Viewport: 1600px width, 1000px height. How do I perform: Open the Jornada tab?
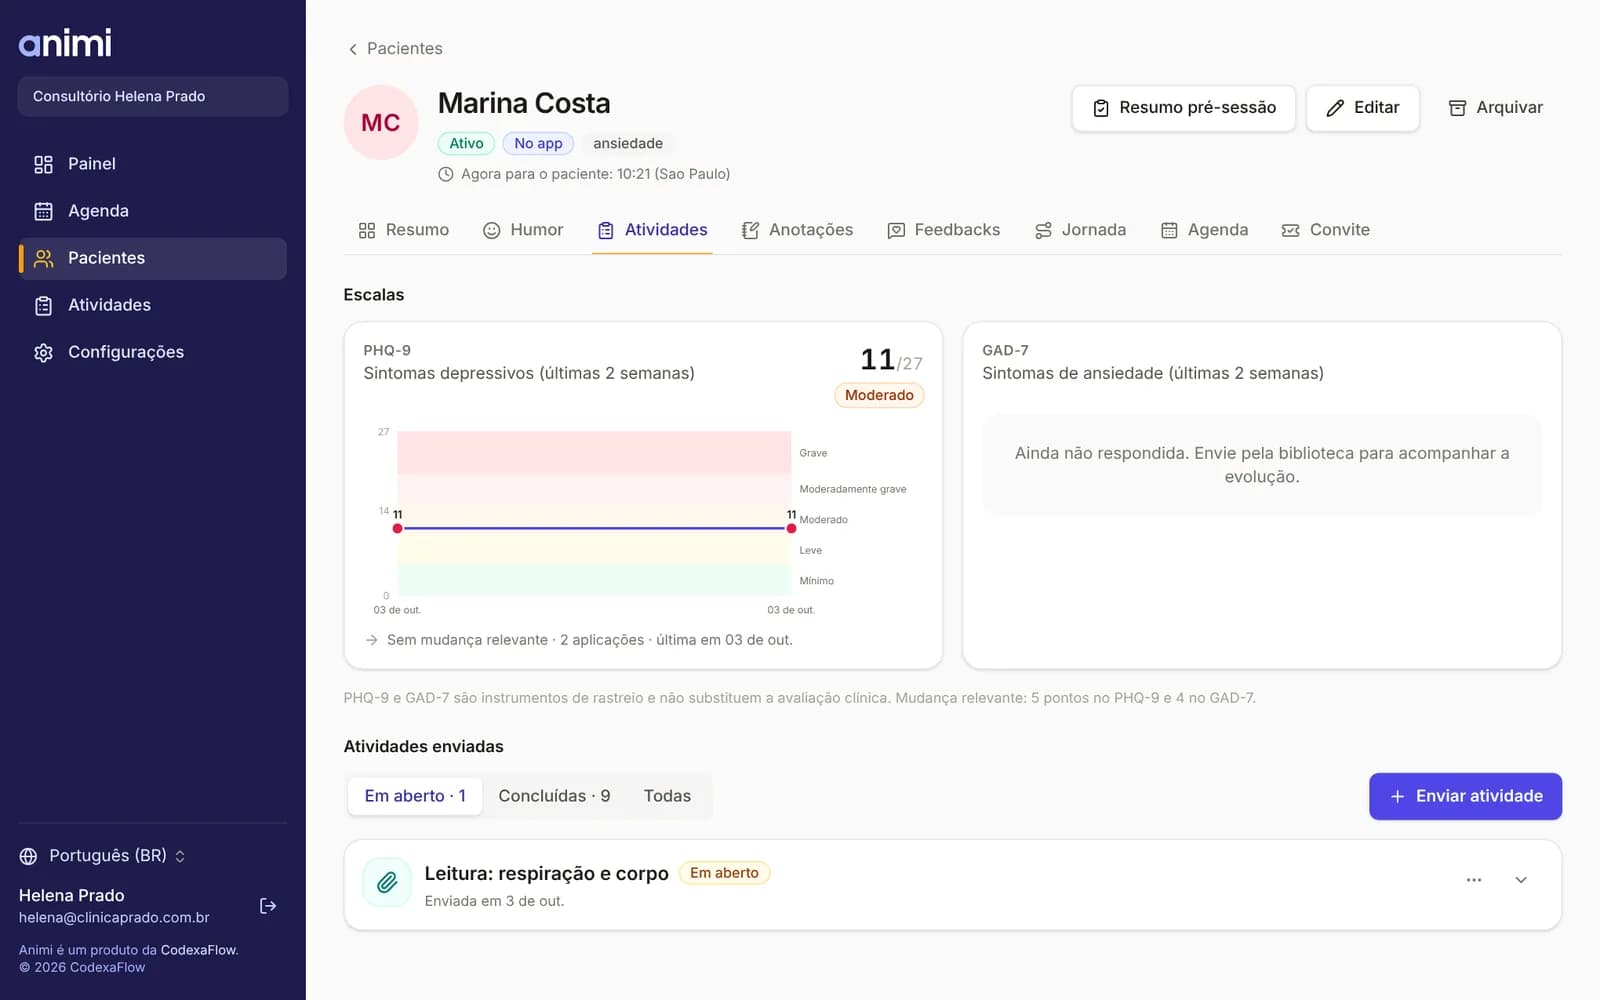1080,230
